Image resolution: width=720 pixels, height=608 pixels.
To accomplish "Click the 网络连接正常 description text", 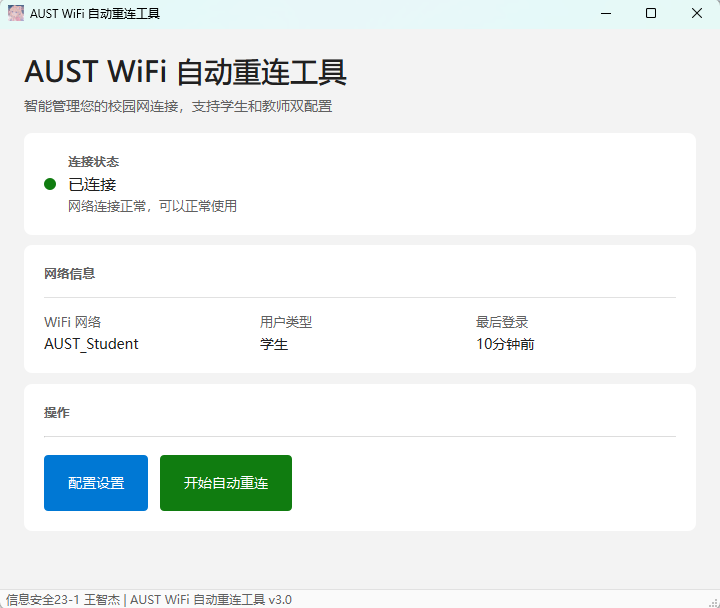I will coord(152,206).
